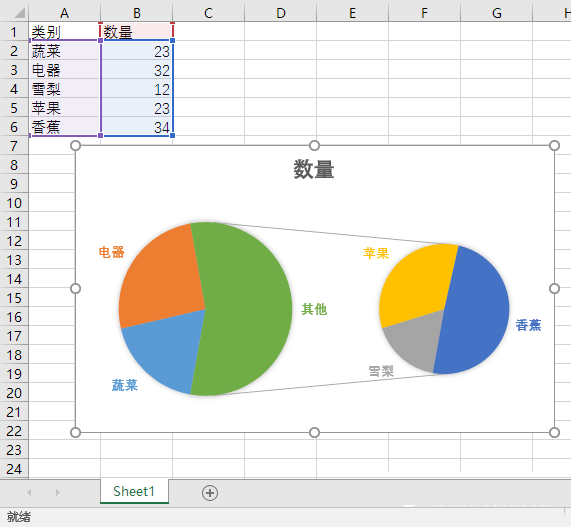This screenshot has height=527, width=571.
Task: Open the Sheet1 tab
Action: tap(134, 491)
